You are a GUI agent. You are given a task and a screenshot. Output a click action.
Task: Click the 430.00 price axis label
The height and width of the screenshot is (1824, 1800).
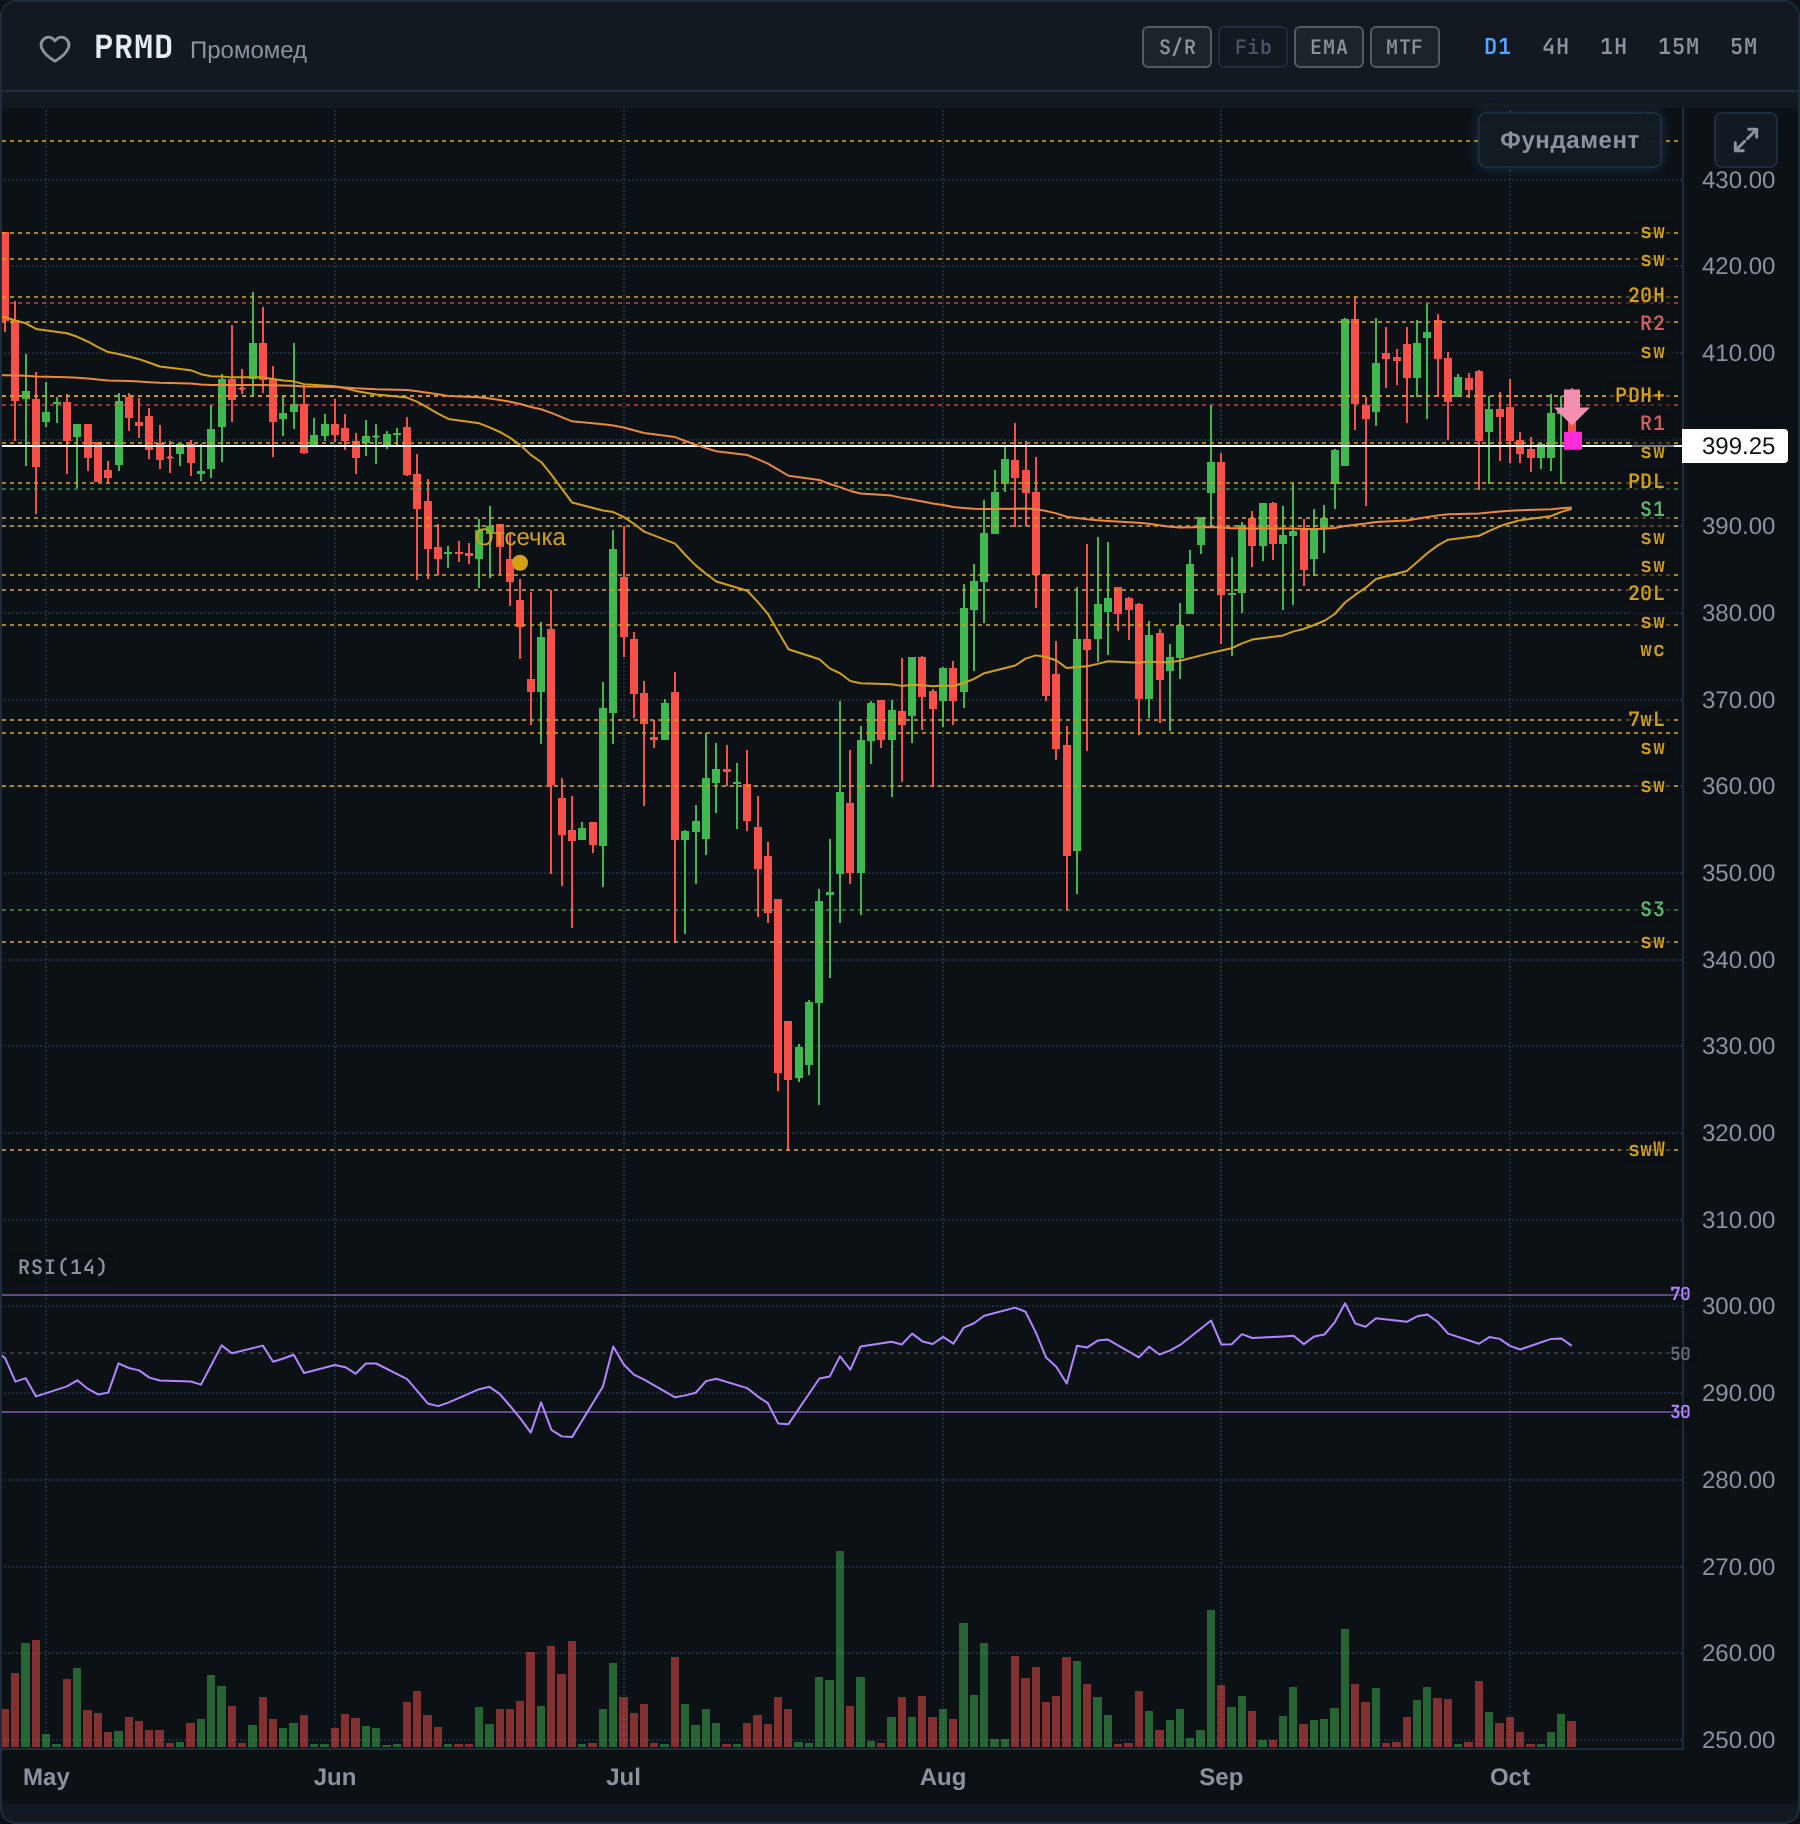click(x=1738, y=180)
